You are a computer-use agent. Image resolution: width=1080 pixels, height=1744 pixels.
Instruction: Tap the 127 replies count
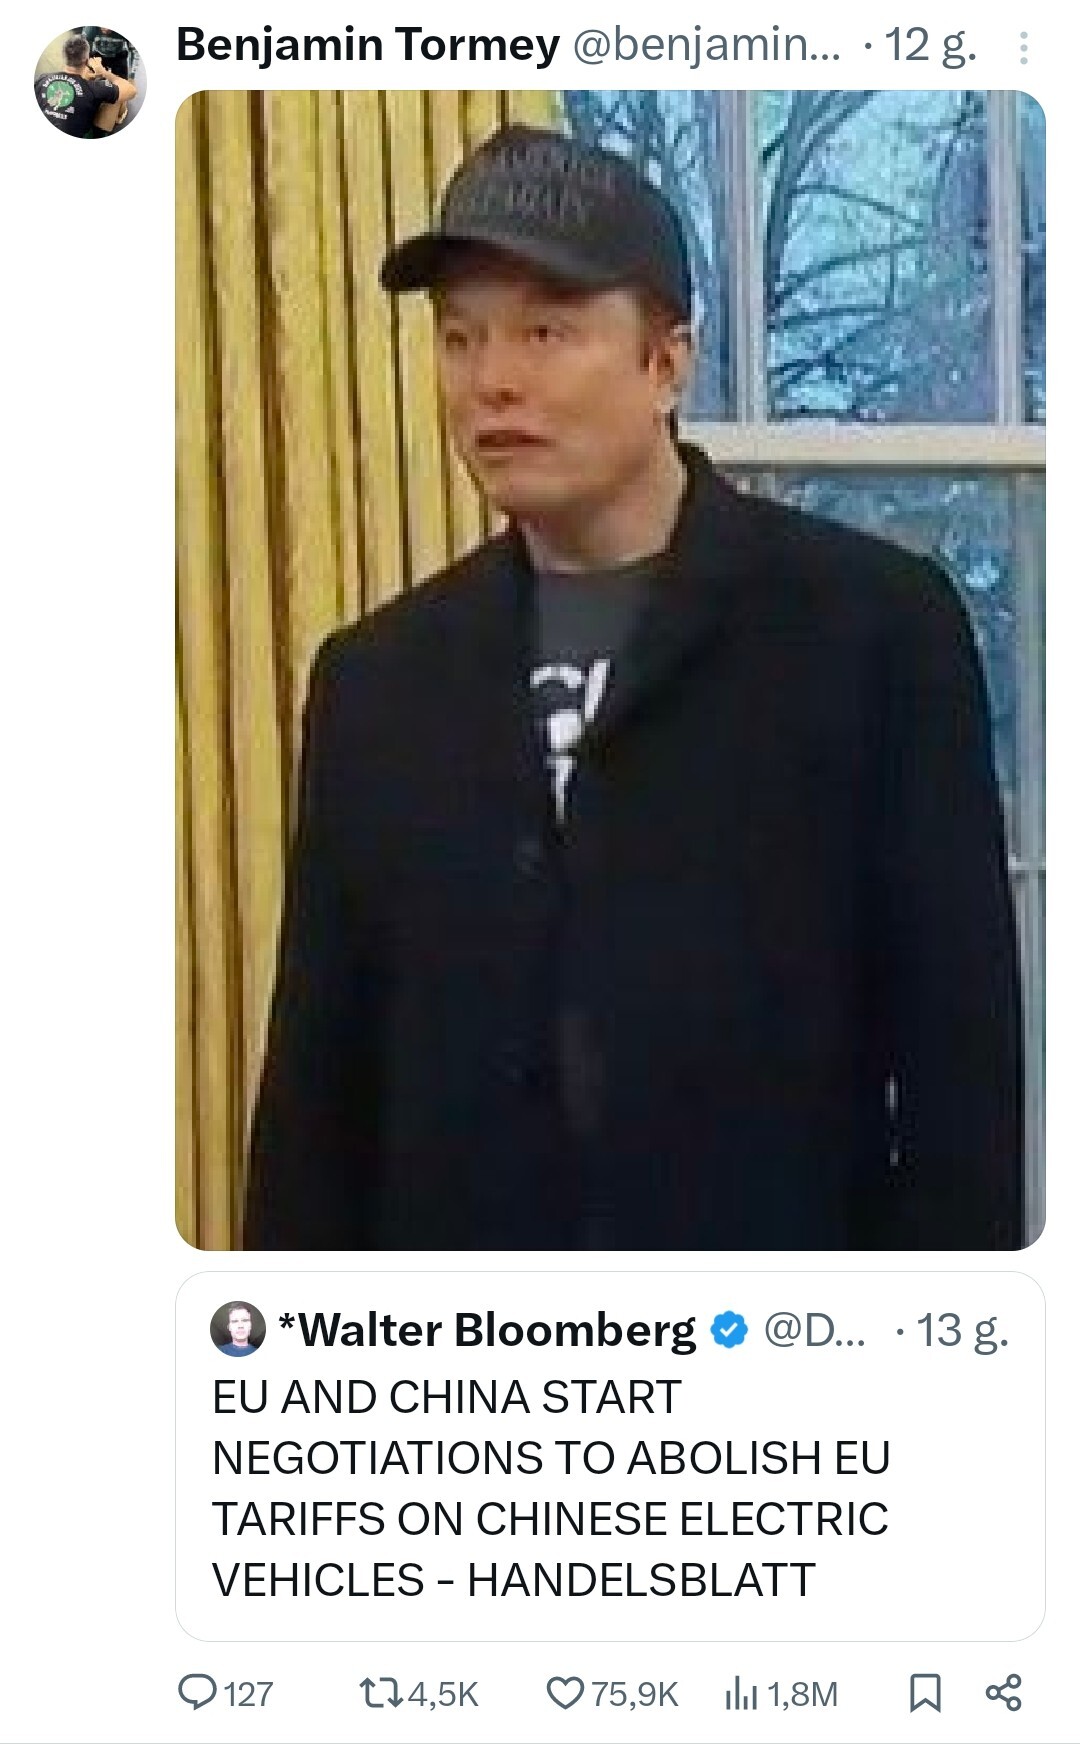(248, 1693)
